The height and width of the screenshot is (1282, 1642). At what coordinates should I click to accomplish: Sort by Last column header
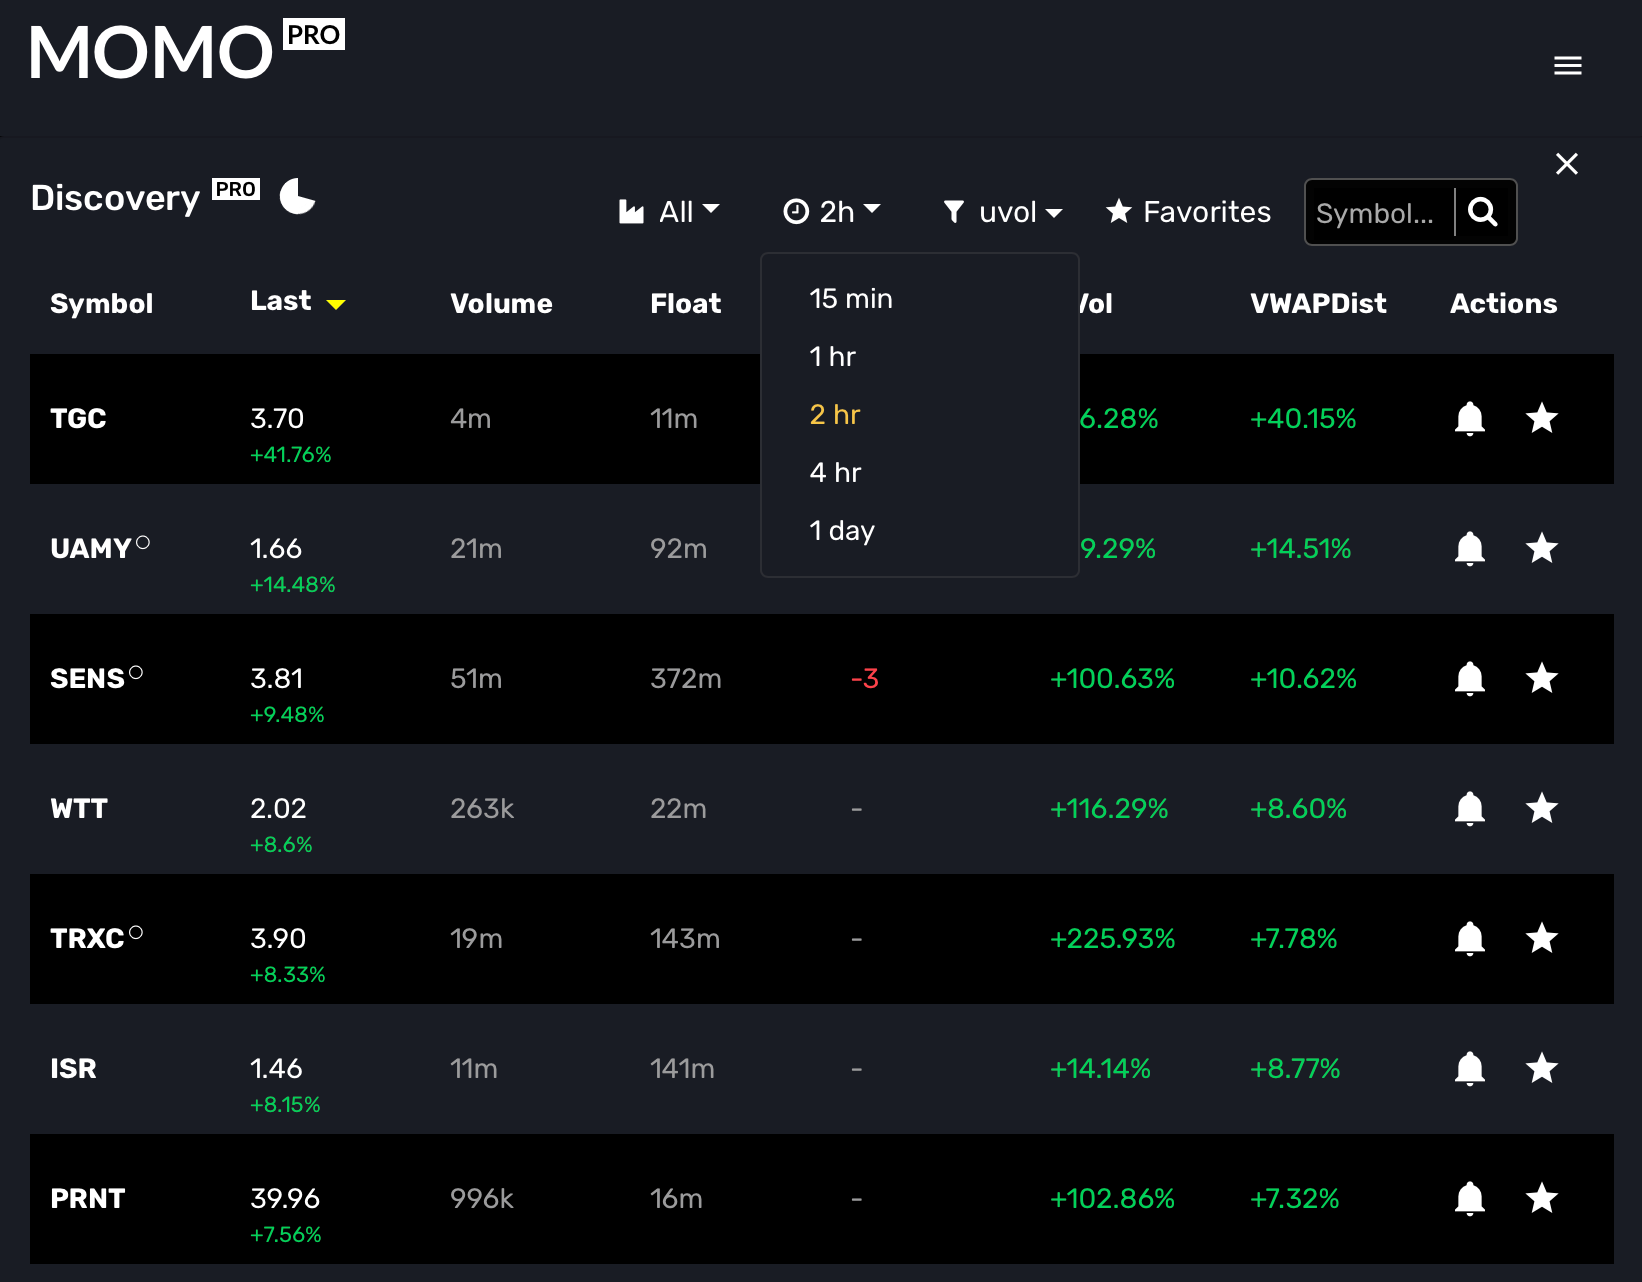pos(281,301)
